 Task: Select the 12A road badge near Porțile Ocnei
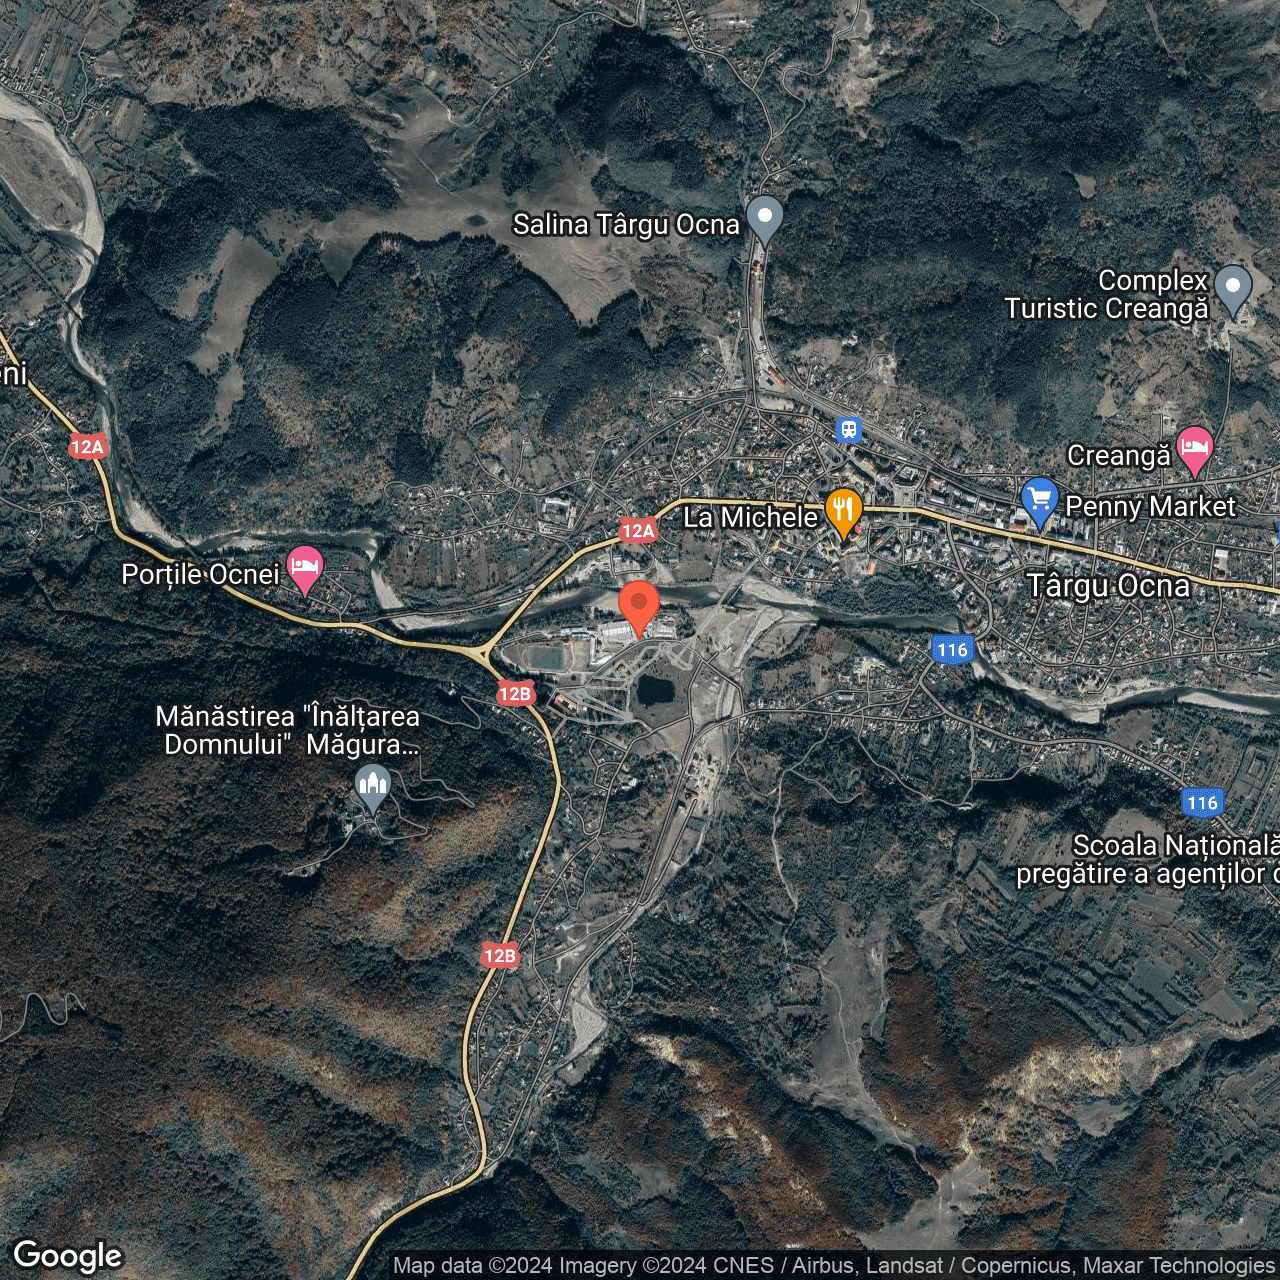[87, 447]
